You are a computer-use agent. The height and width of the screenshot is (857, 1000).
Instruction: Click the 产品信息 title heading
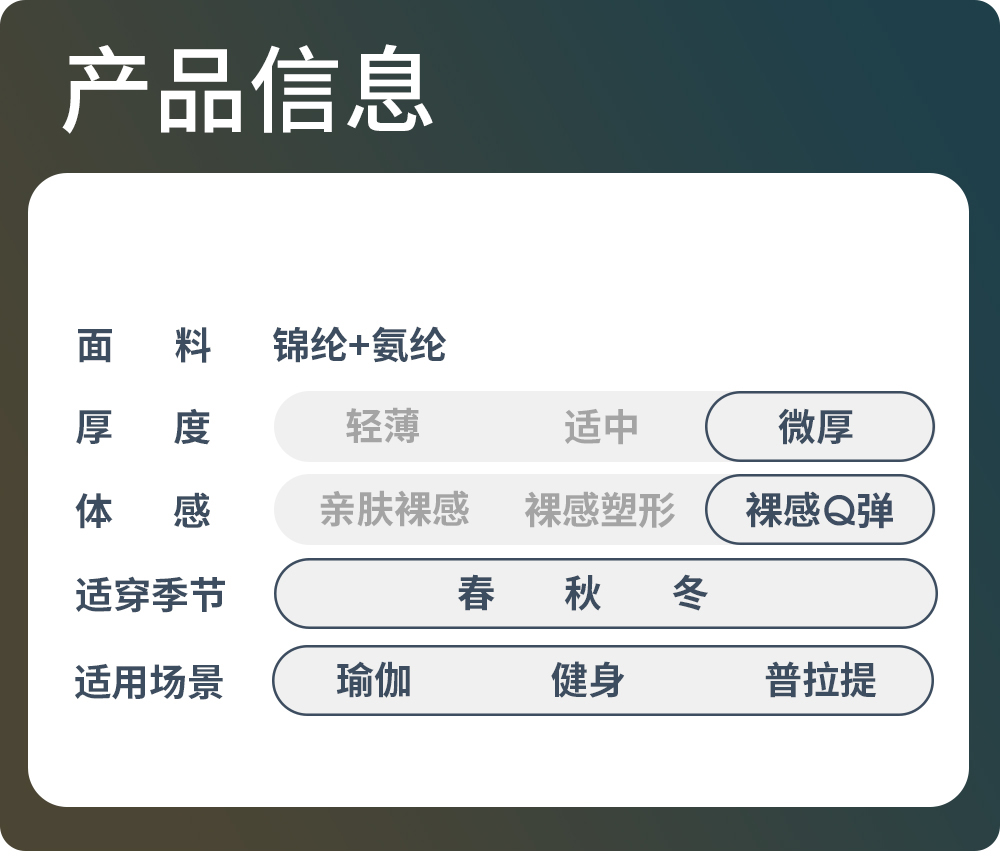[x=248, y=91]
